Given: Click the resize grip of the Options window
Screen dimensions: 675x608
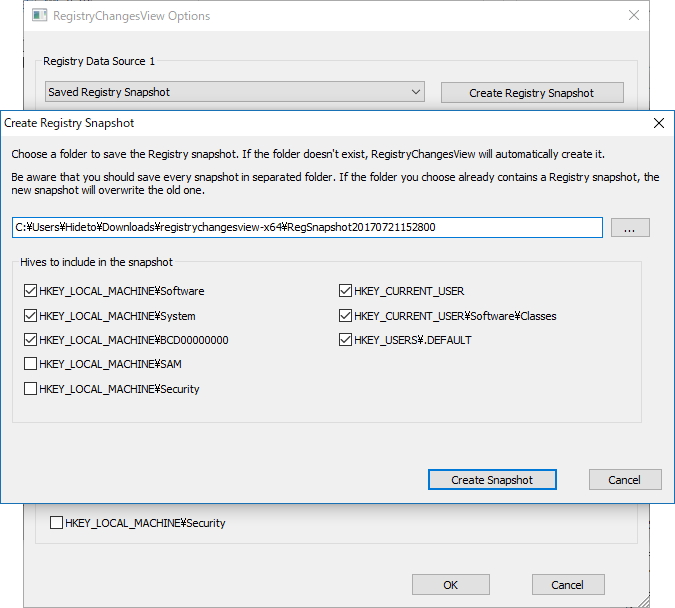Looking at the screenshot, I should tap(643, 601).
